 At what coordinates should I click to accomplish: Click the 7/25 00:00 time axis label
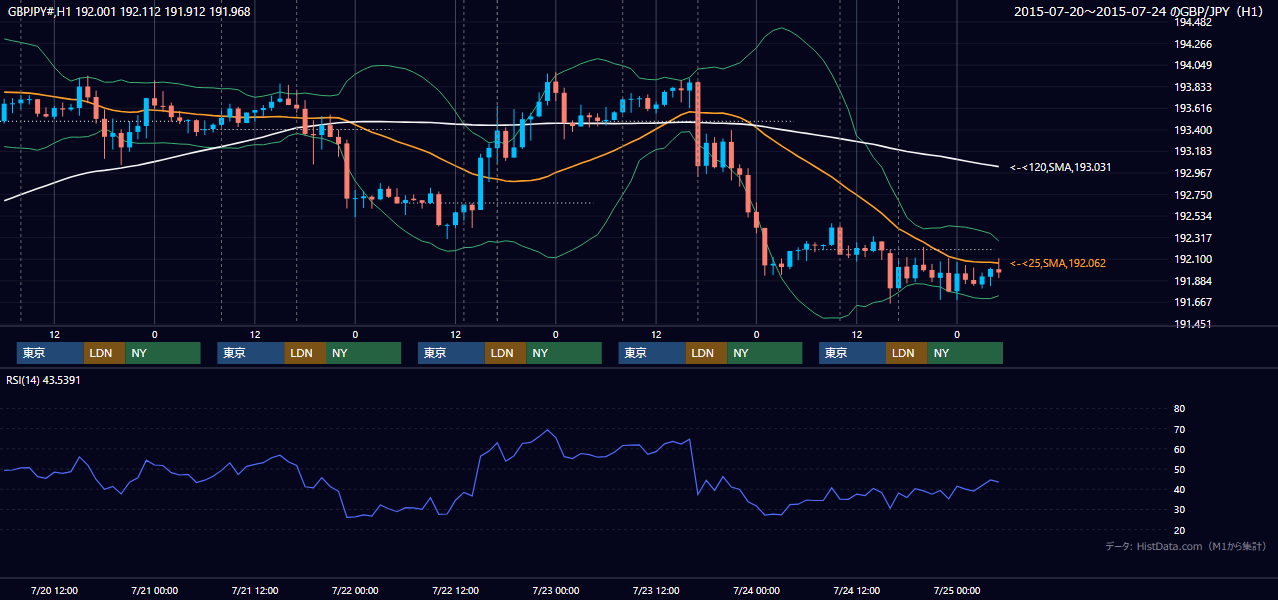[x=957, y=590]
